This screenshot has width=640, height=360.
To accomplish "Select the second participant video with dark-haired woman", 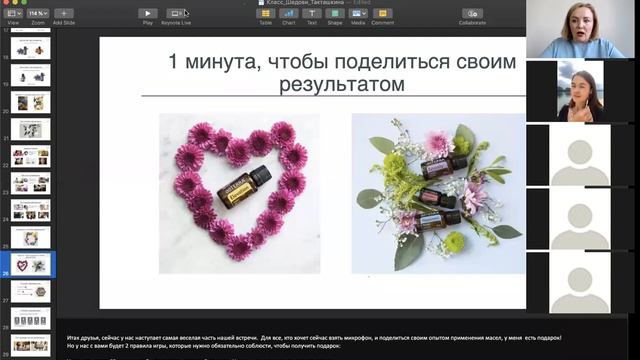I will pos(580,91).
